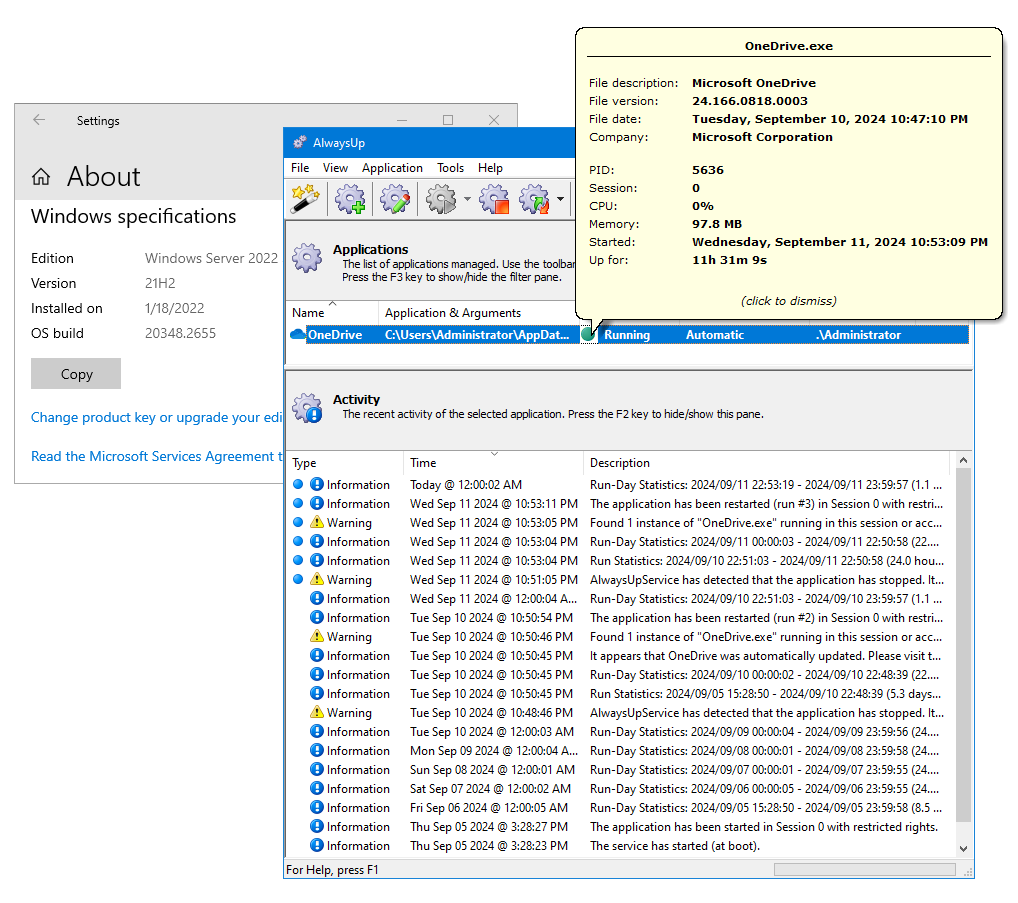Open the application wizard (magic wand) tool
Viewport: 1018px width, 903px height.
click(306, 199)
